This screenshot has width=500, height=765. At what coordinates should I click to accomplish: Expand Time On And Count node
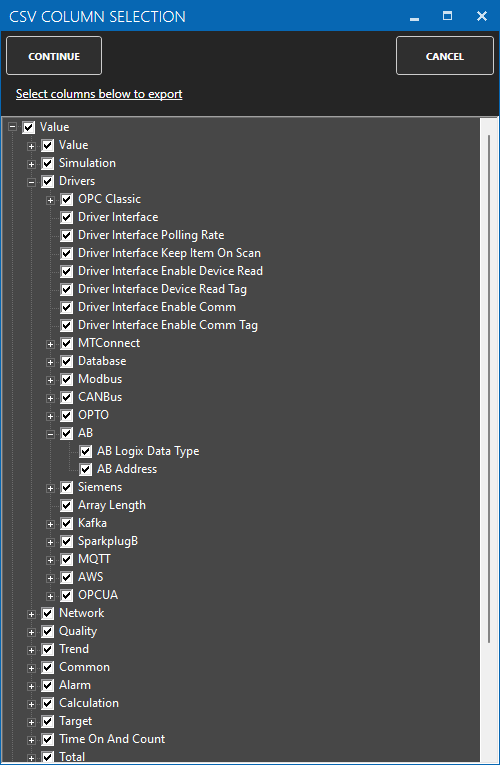coord(31,741)
